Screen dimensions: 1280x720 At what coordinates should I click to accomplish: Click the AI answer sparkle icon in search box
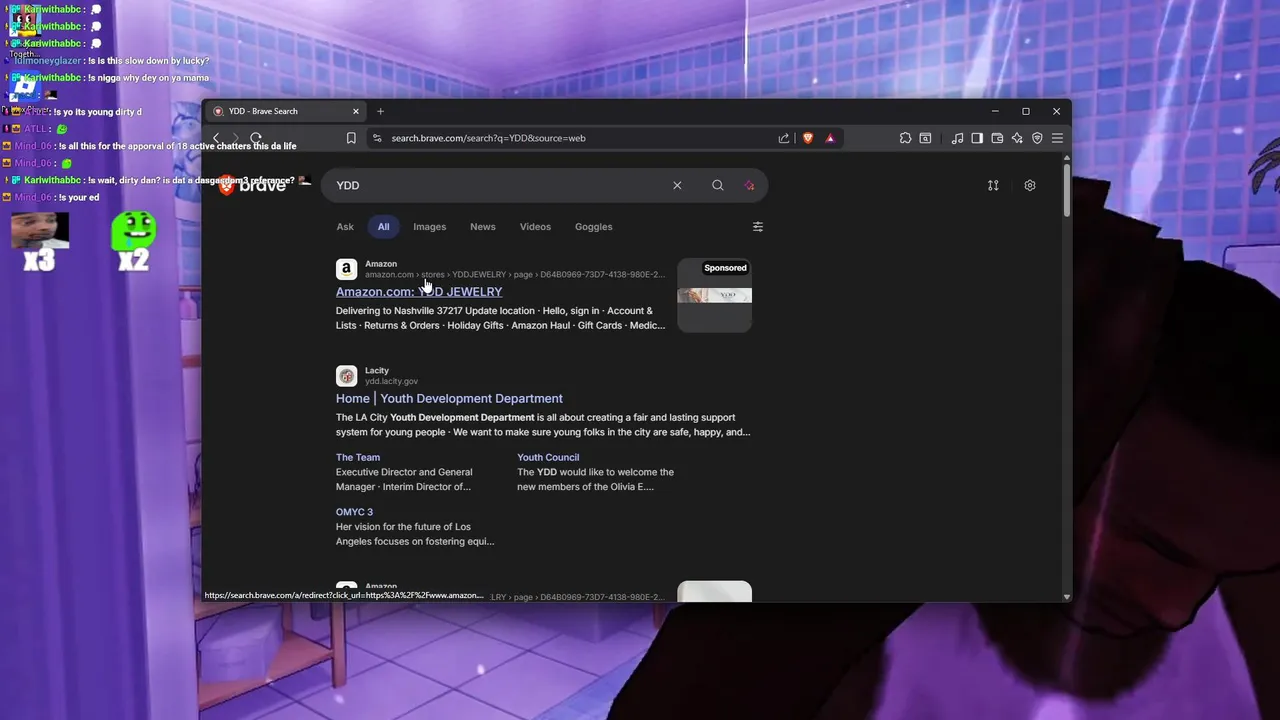pos(749,185)
